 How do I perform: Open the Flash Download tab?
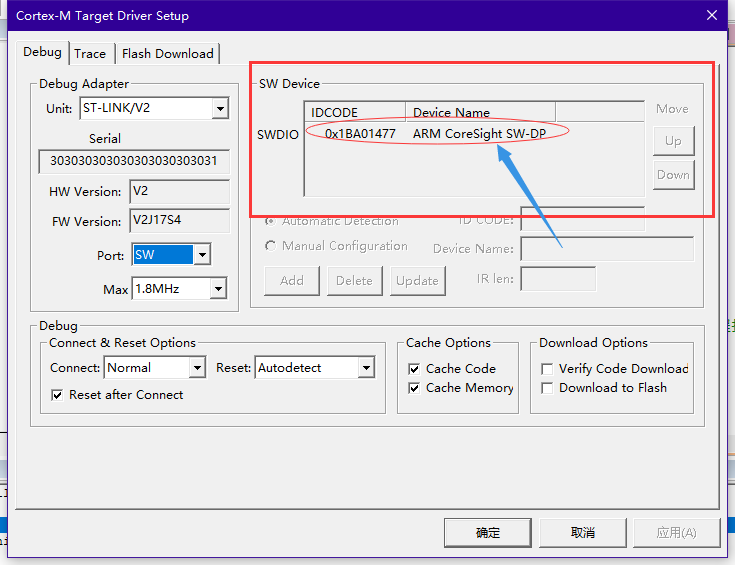tap(167, 54)
